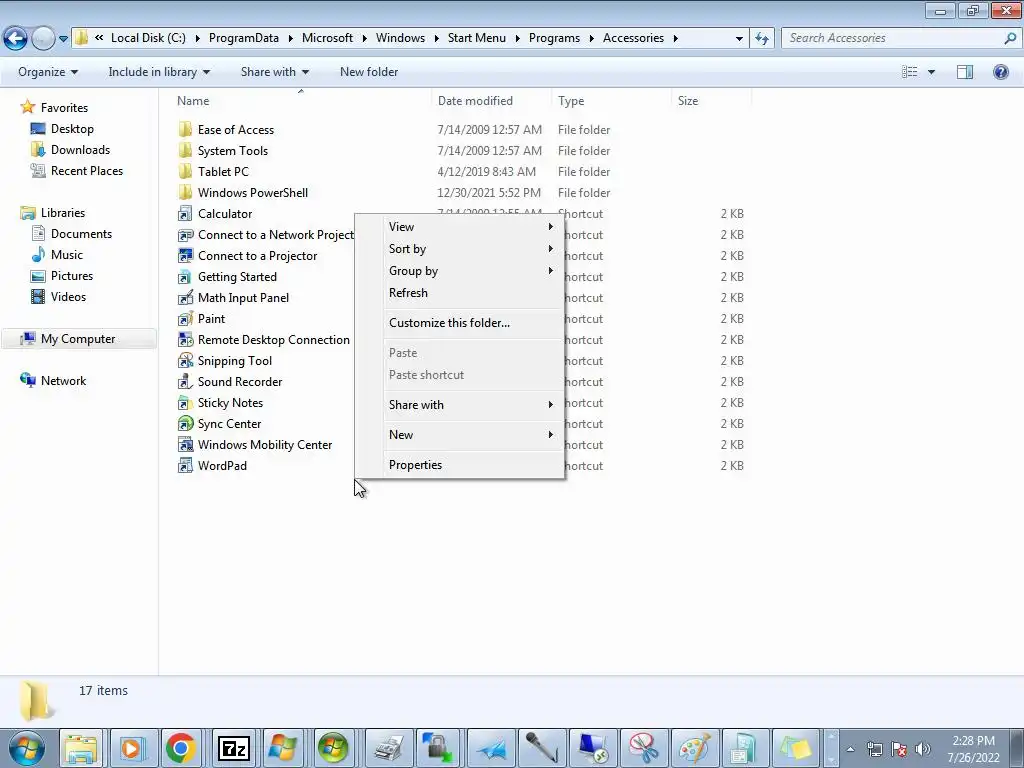
Task: Open the context menu's Share with submenu
Action: [472, 405]
